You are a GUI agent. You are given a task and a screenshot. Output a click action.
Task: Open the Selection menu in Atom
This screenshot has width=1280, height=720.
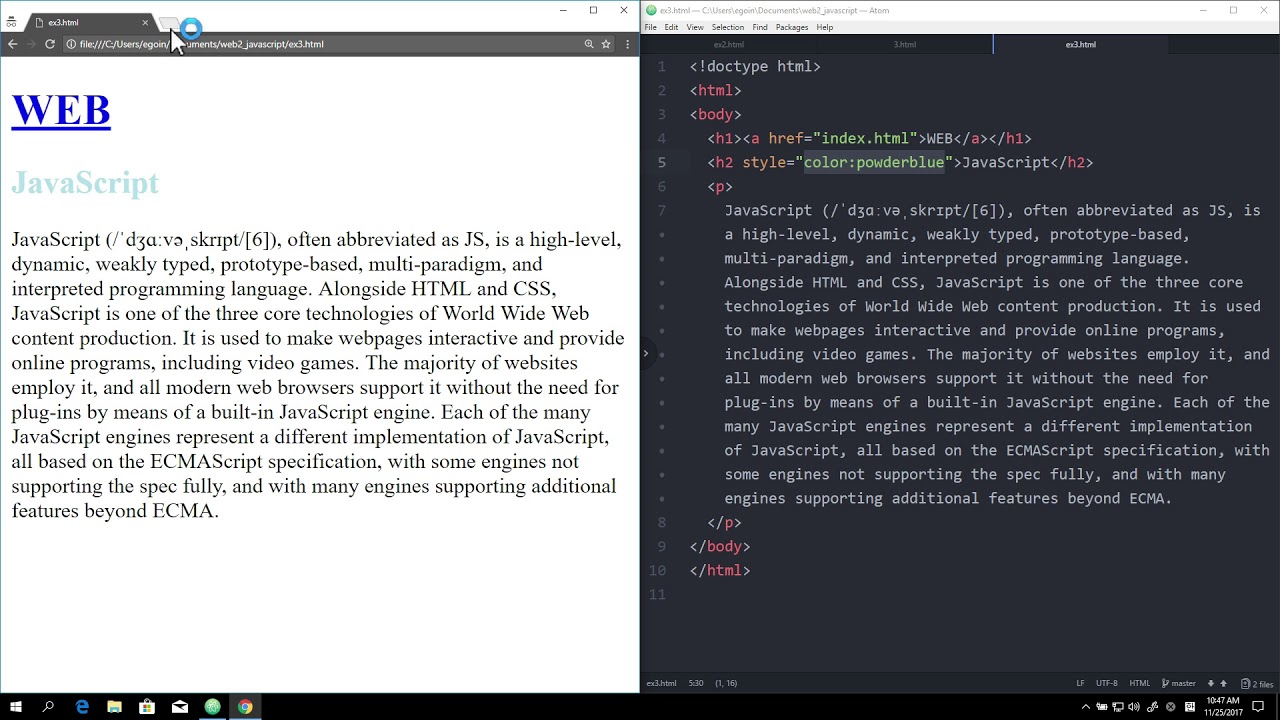click(x=727, y=27)
